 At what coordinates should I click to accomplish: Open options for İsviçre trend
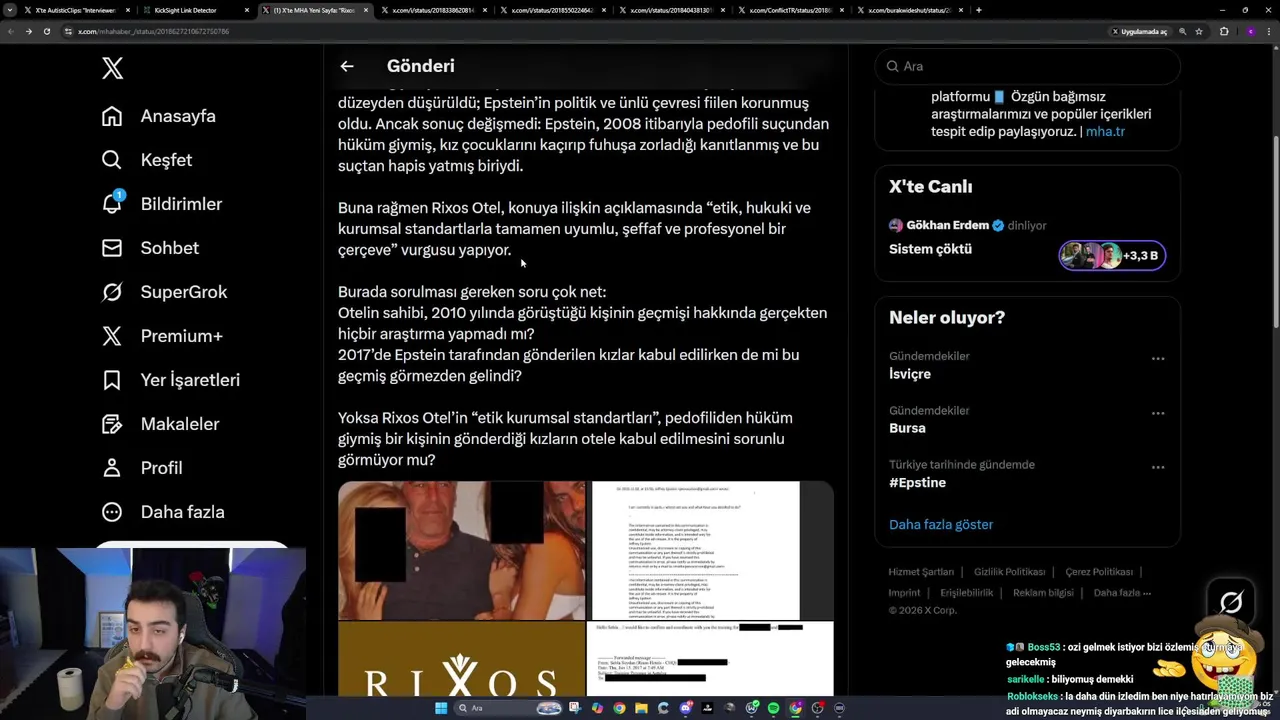click(1157, 358)
